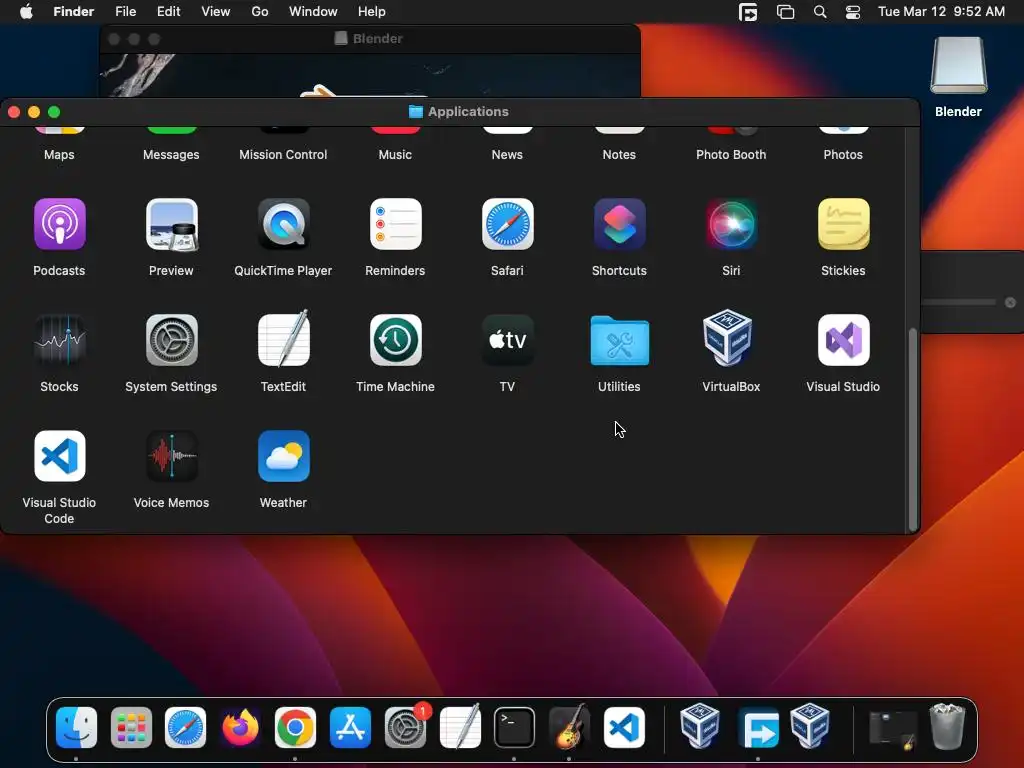Open the Reminders app icon
This screenshot has height=768, width=1024.
[395, 224]
